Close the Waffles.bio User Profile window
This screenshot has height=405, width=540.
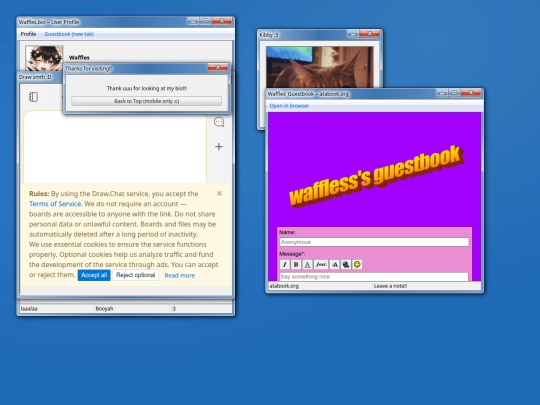pos(222,21)
